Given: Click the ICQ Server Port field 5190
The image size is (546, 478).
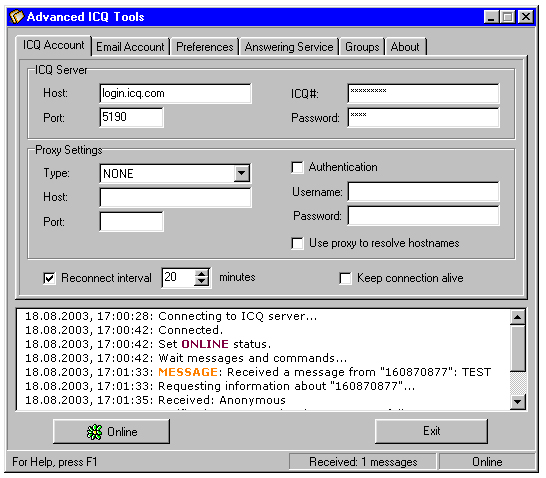Looking at the screenshot, I should coord(131,117).
